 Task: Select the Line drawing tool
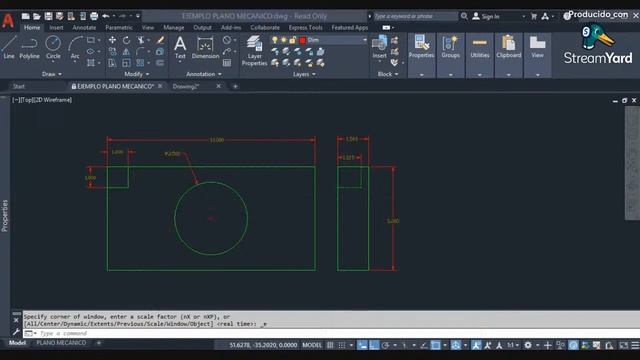coord(9,47)
